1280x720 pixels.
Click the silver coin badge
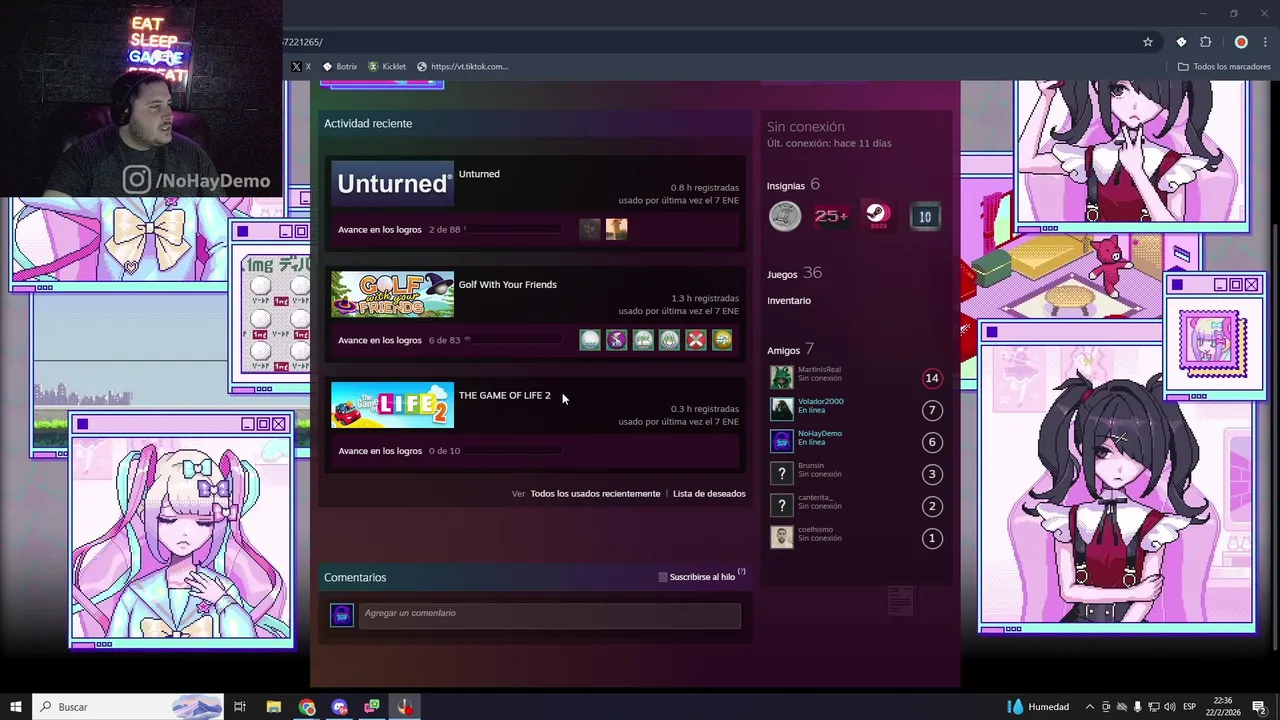(x=785, y=216)
